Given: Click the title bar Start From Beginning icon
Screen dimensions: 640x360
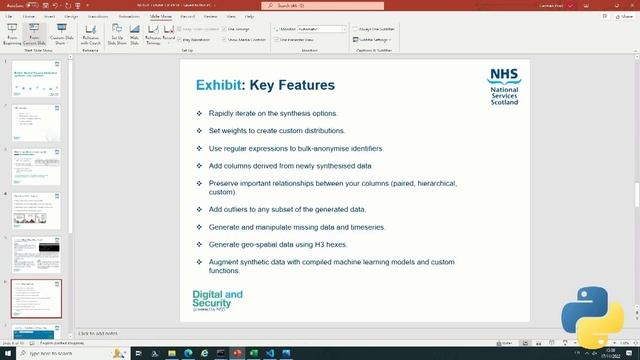Looking at the screenshot, I should pyautogui.click(x=78, y=6).
